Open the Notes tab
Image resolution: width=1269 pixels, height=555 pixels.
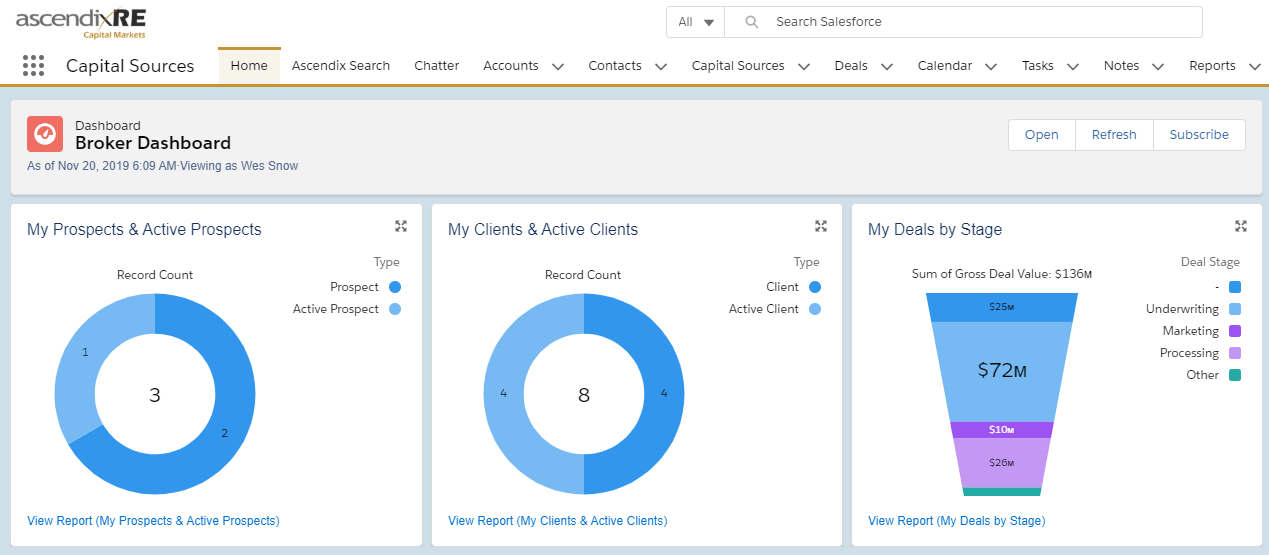1121,66
